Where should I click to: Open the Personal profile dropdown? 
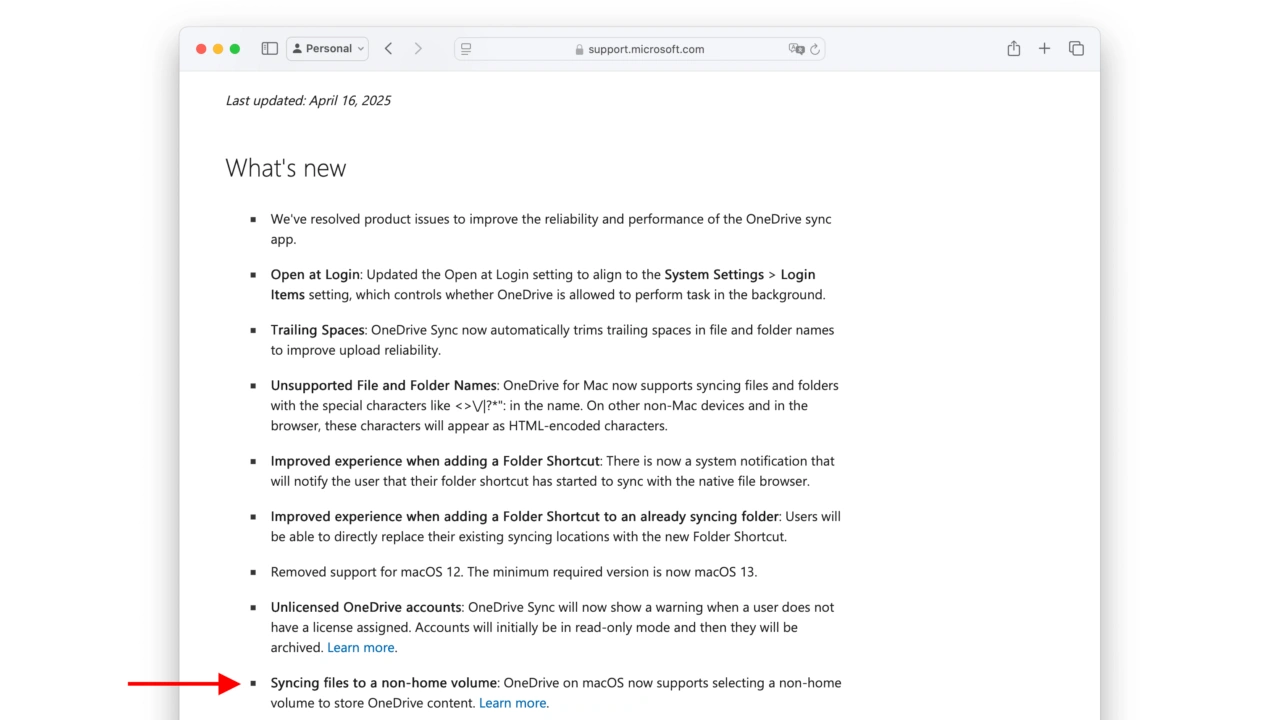click(328, 48)
